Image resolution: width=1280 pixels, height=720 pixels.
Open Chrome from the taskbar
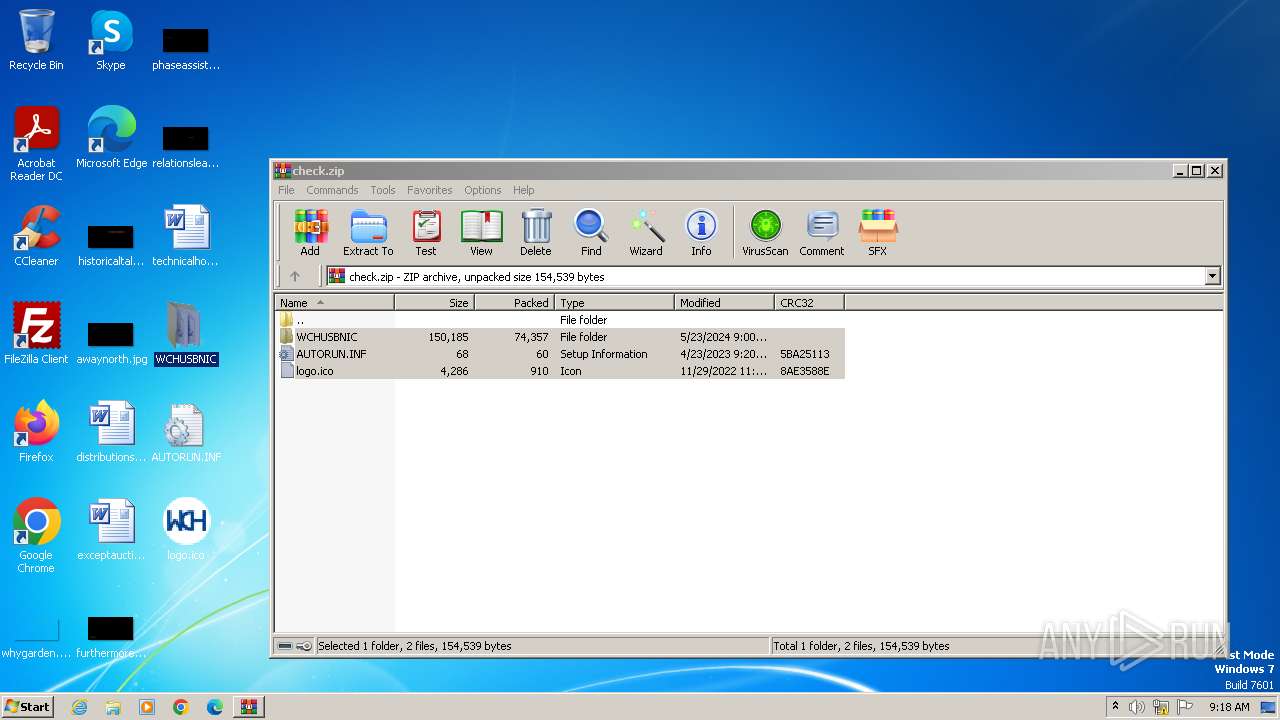click(x=181, y=707)
